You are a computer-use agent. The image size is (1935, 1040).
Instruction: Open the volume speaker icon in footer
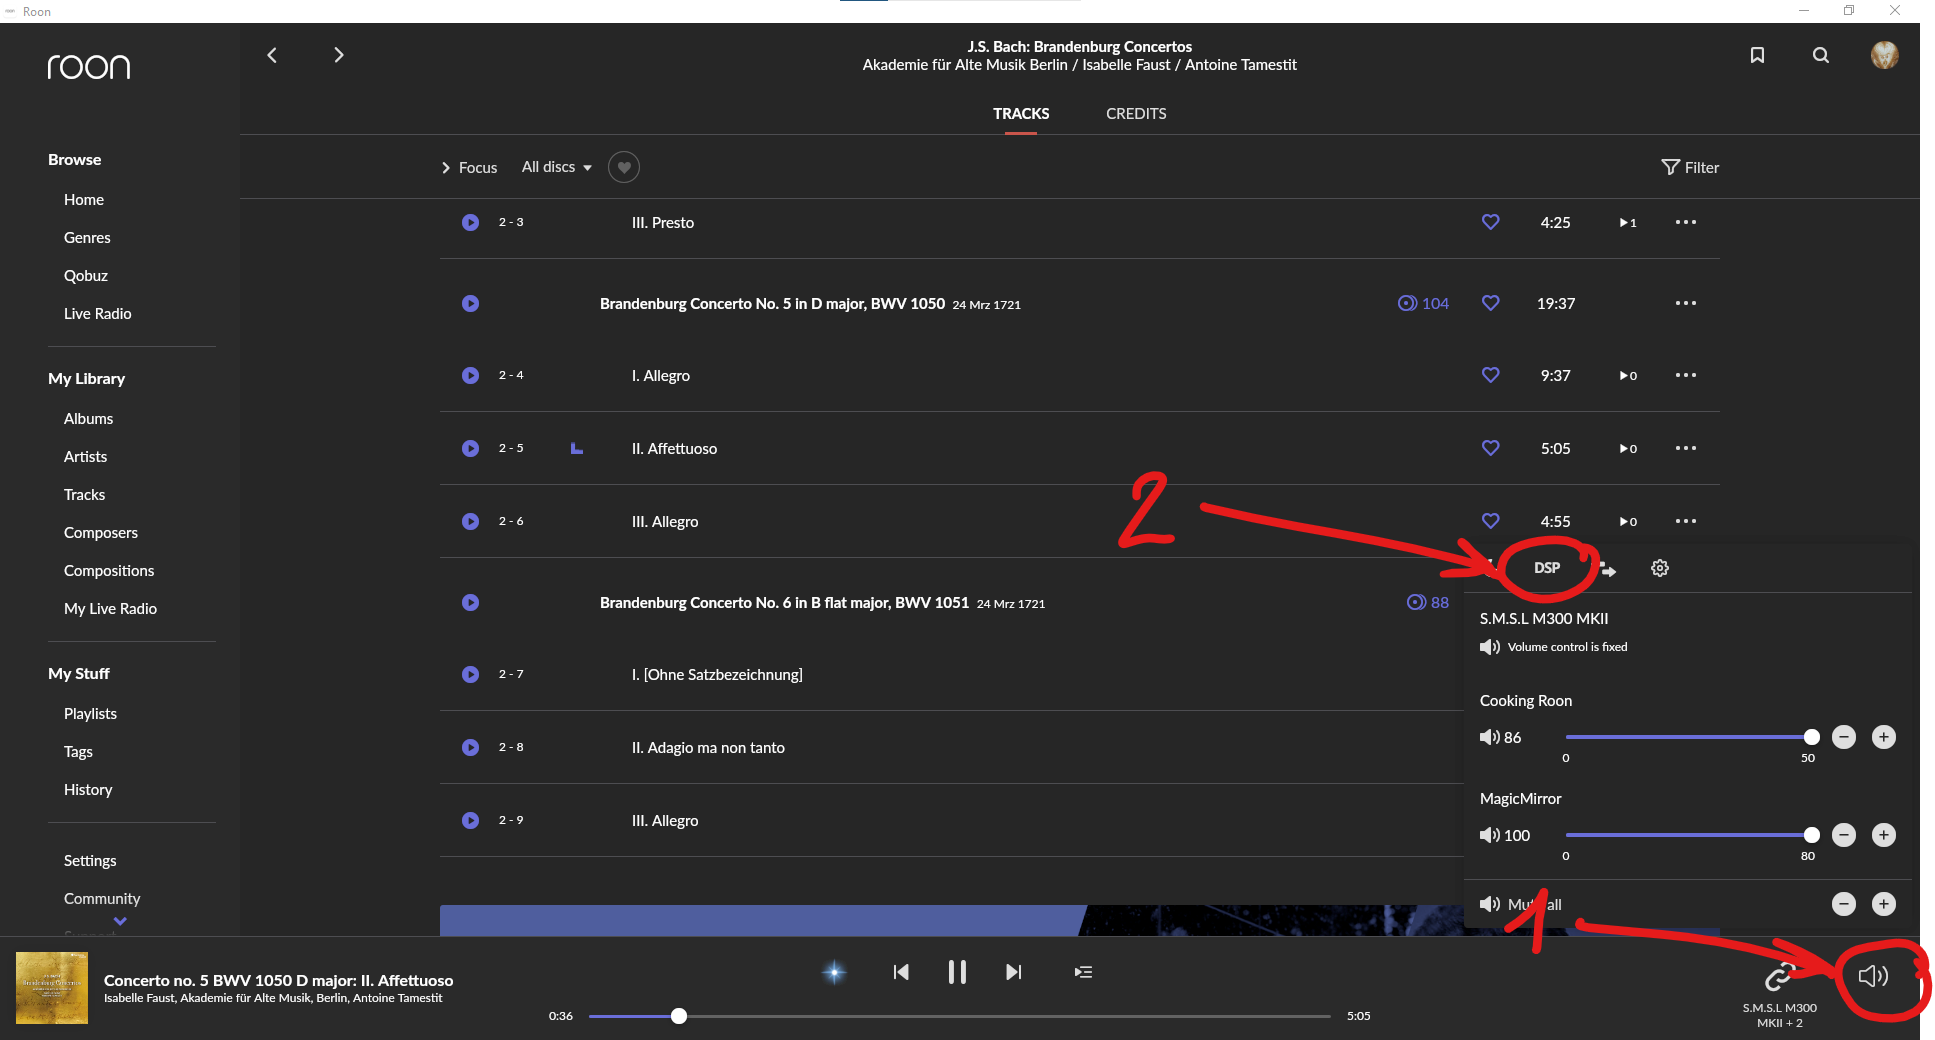tap(1873, 976)
